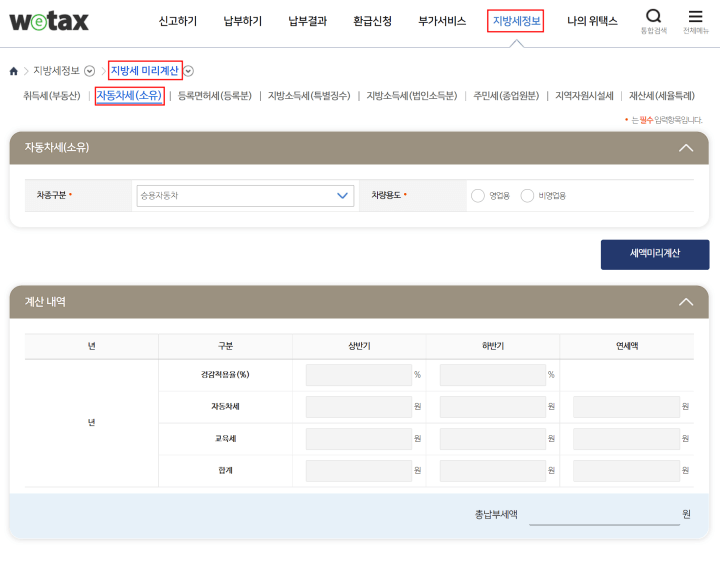Select the 비영업용 radio button
This screenshot has width=720, height=561.
(527, 196)
